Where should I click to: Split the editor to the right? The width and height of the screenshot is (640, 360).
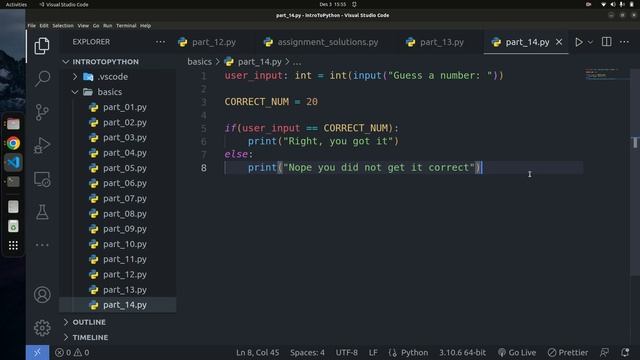(x=607, y=42)
